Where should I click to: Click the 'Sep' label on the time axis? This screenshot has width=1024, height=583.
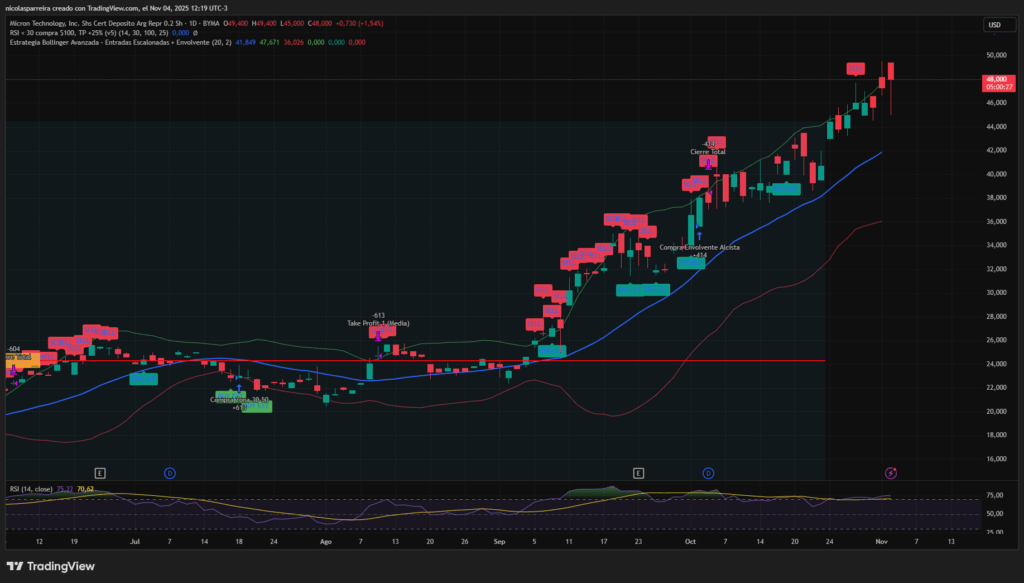pos(500,541)
